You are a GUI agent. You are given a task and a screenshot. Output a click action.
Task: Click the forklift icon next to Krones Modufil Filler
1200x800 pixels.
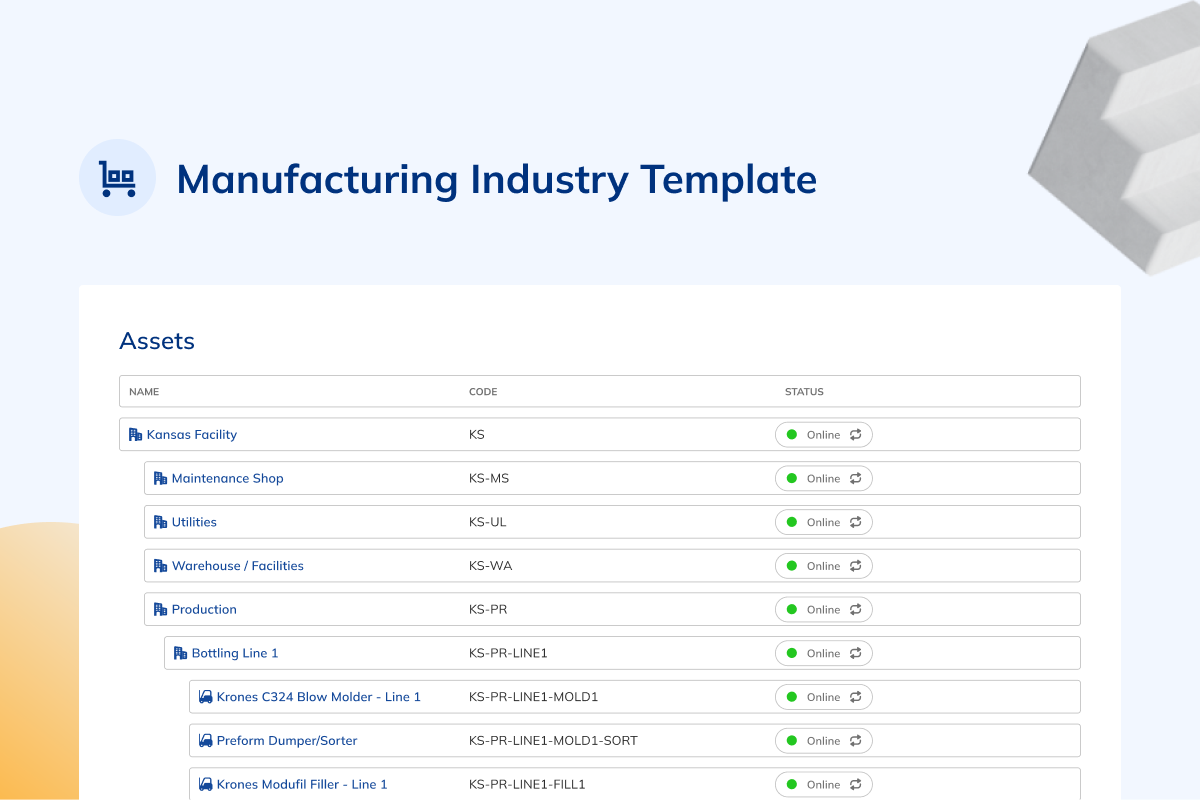click(x=205, y=784)
